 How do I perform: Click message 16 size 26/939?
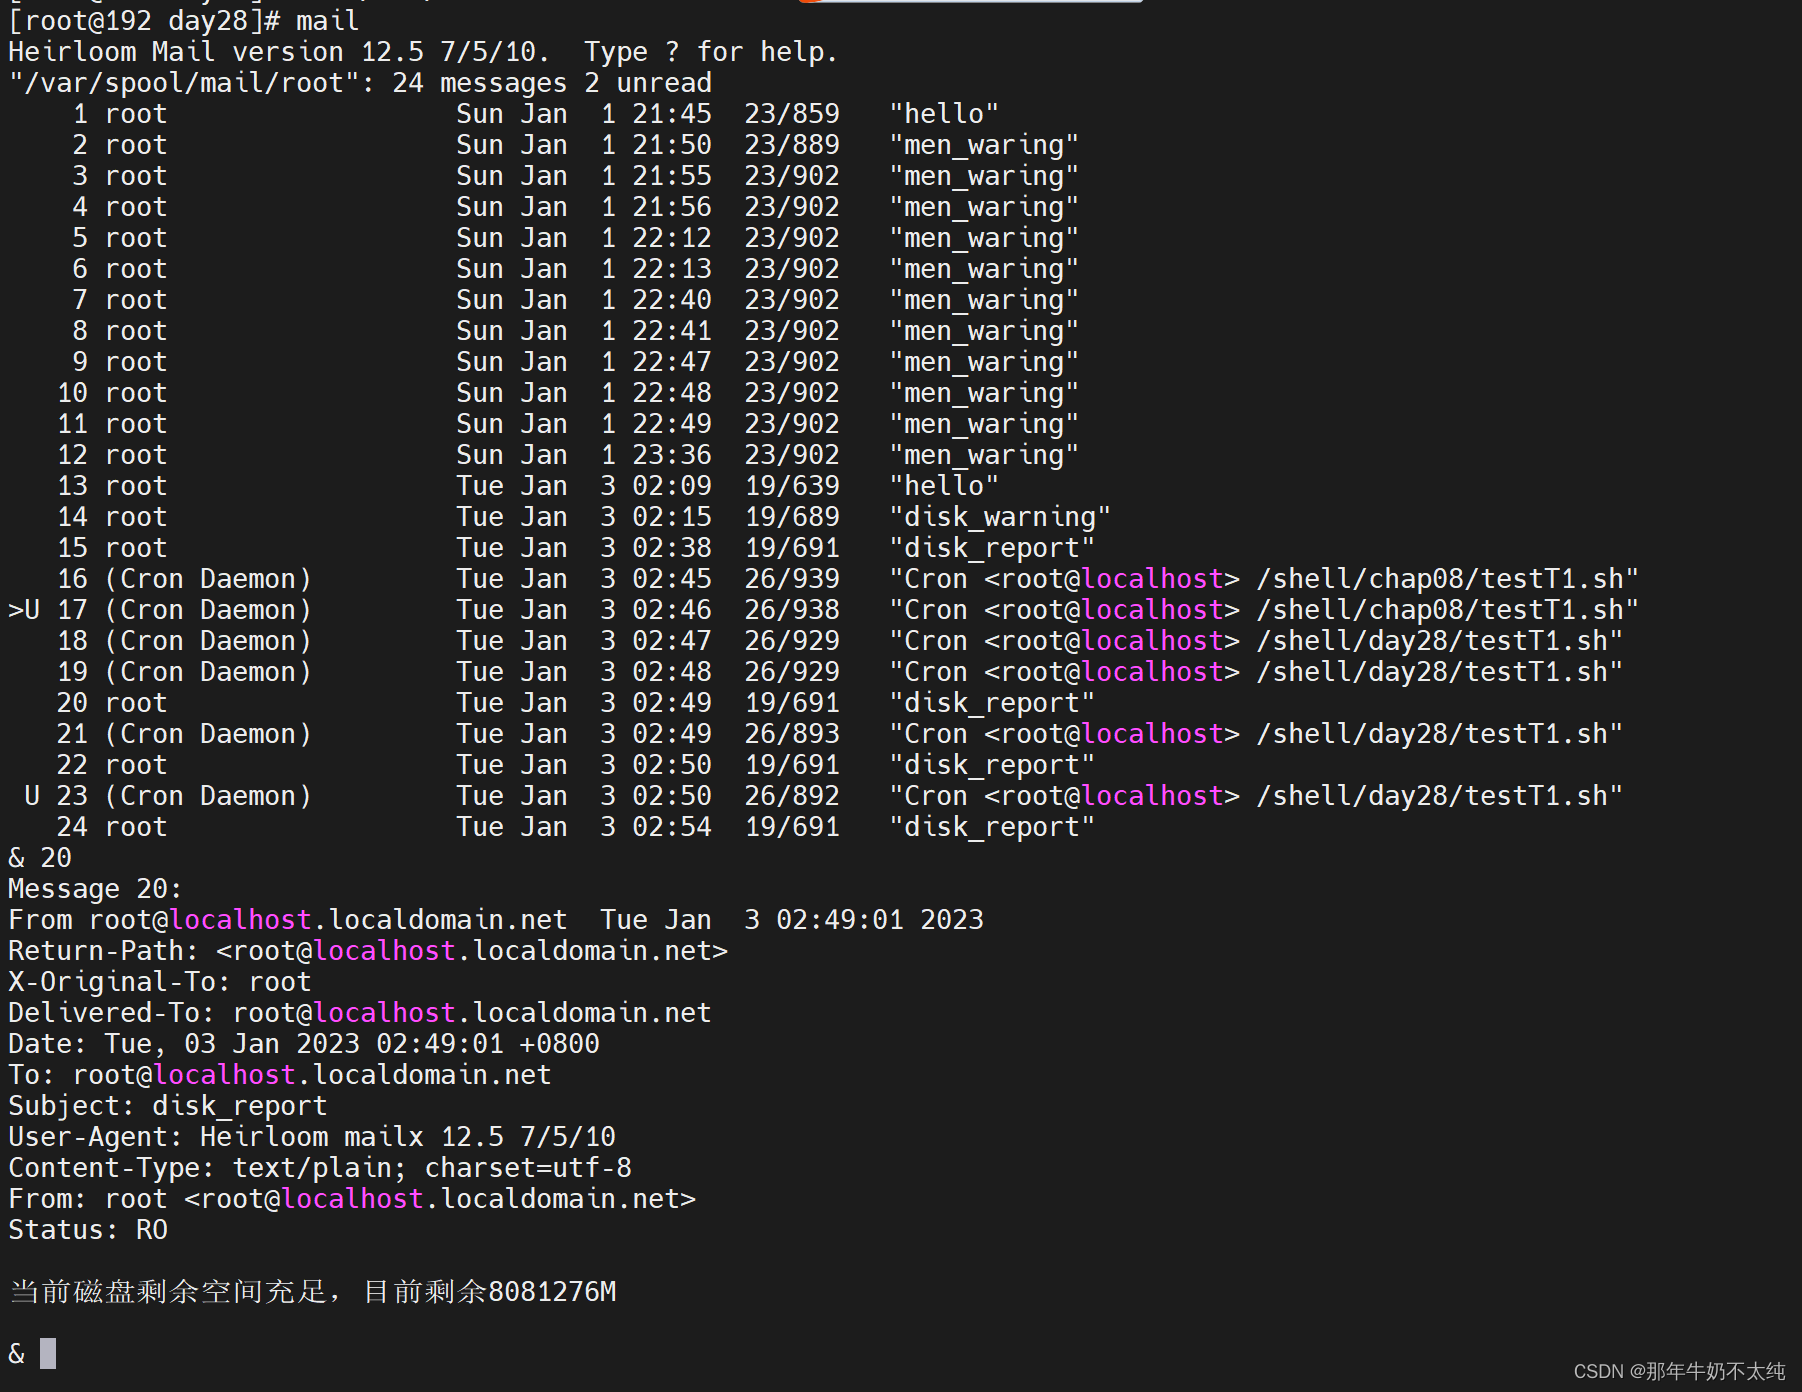pos(792,579)
